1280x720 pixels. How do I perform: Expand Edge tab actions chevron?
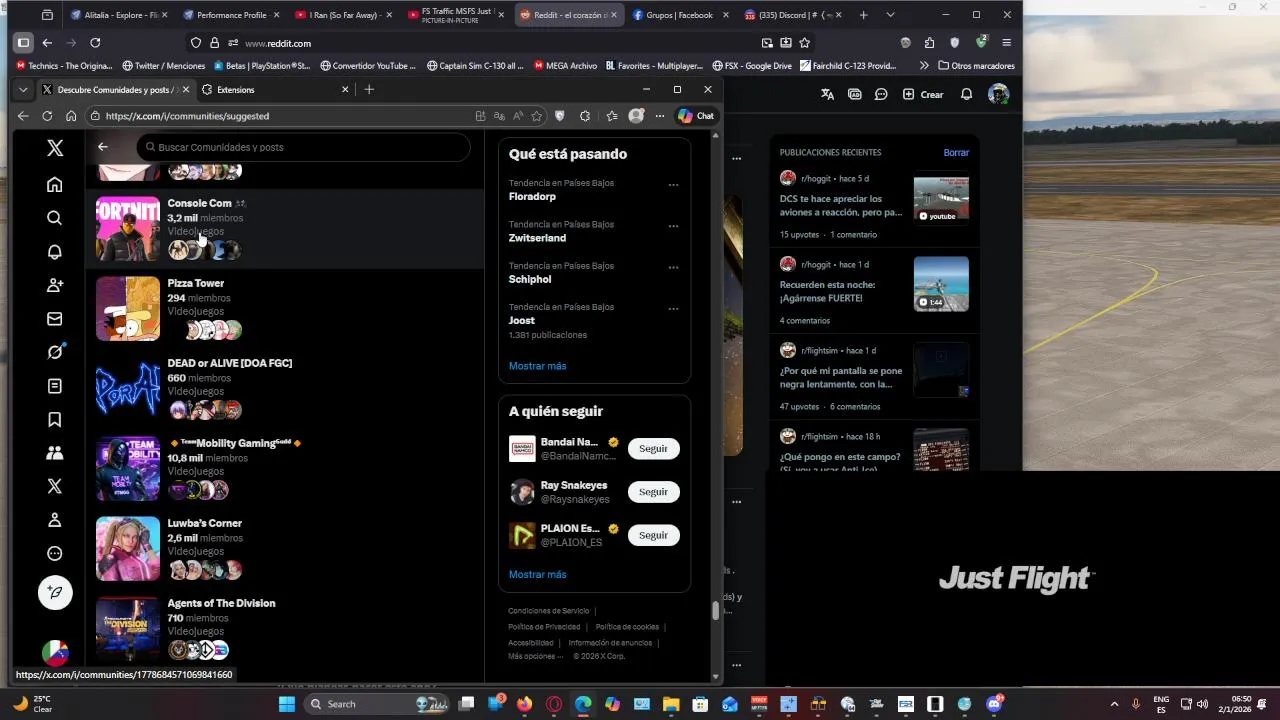point(23,89)
